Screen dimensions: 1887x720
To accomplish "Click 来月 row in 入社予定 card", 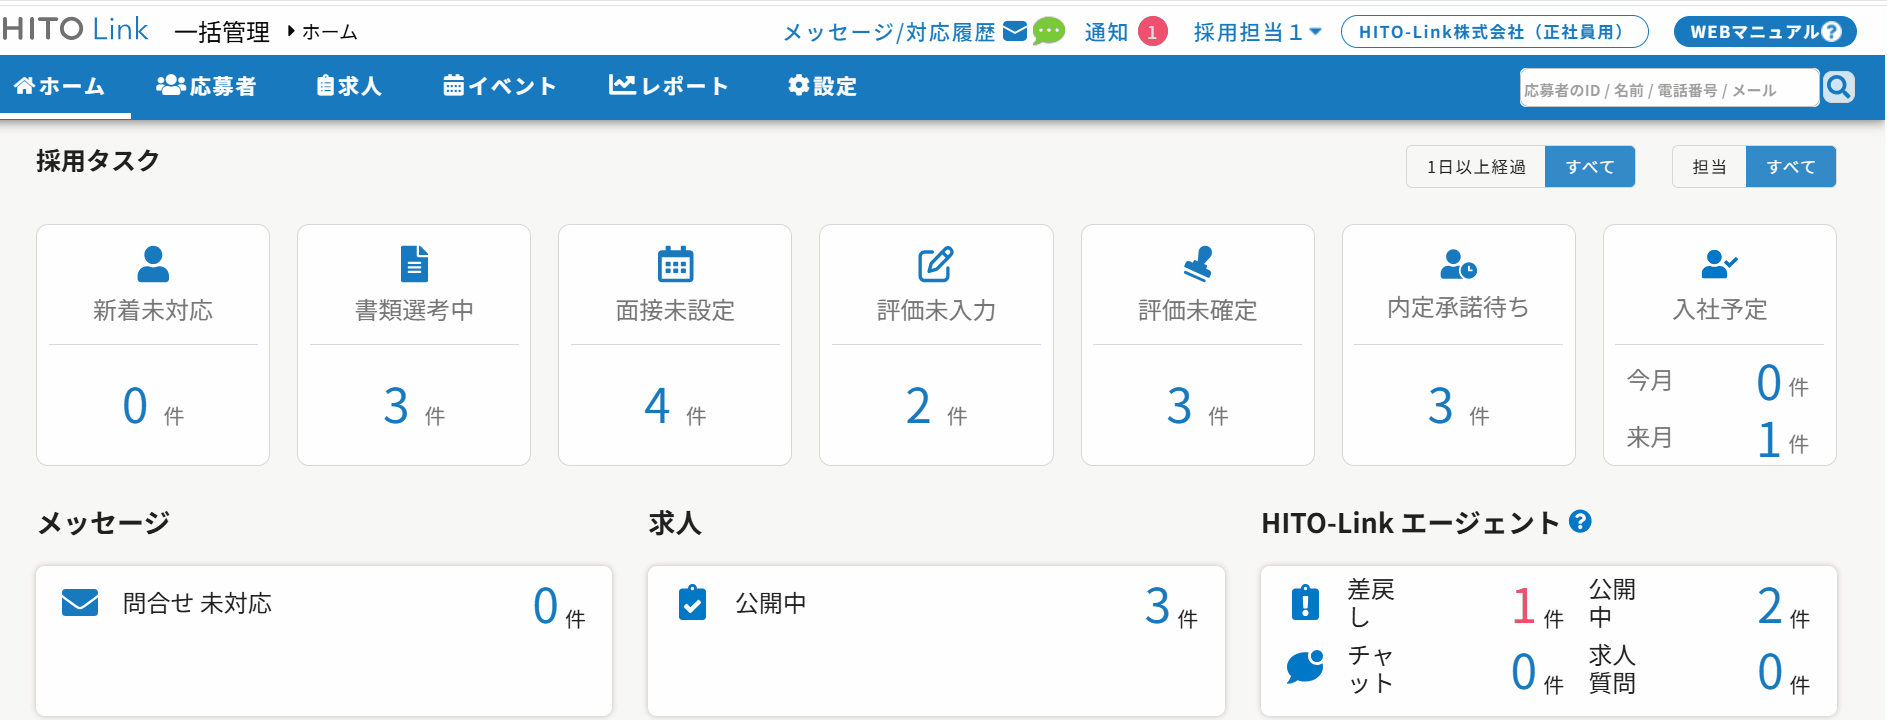I will click(1719, 439).
